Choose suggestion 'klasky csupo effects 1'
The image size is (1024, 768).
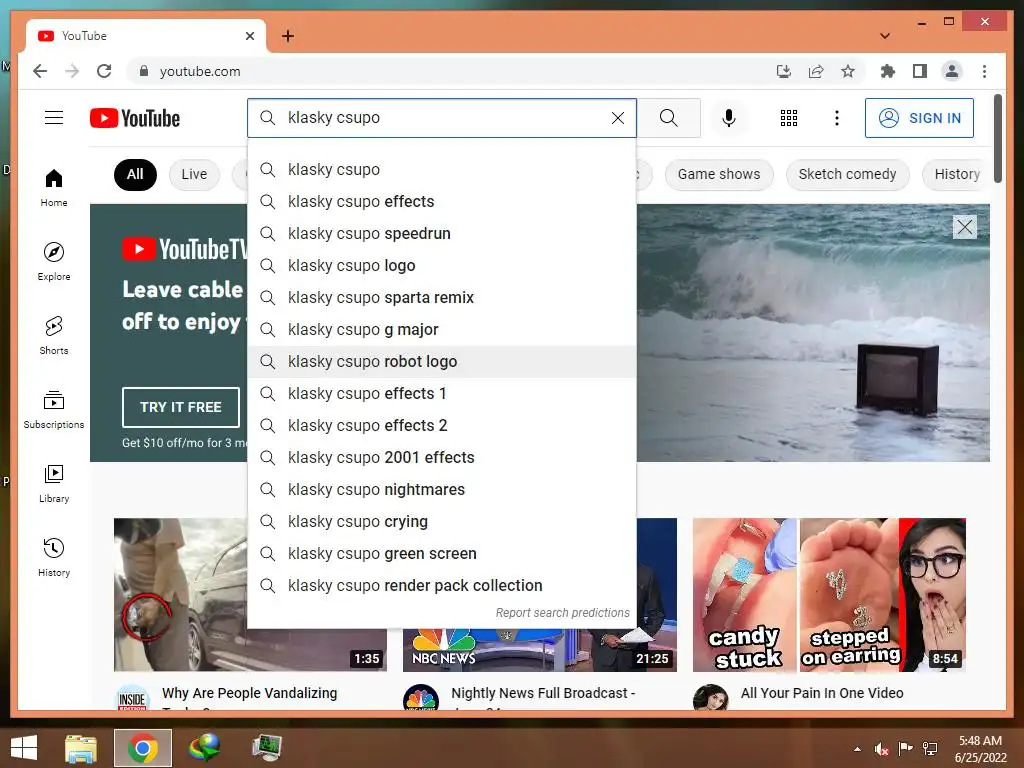point(441,394)
